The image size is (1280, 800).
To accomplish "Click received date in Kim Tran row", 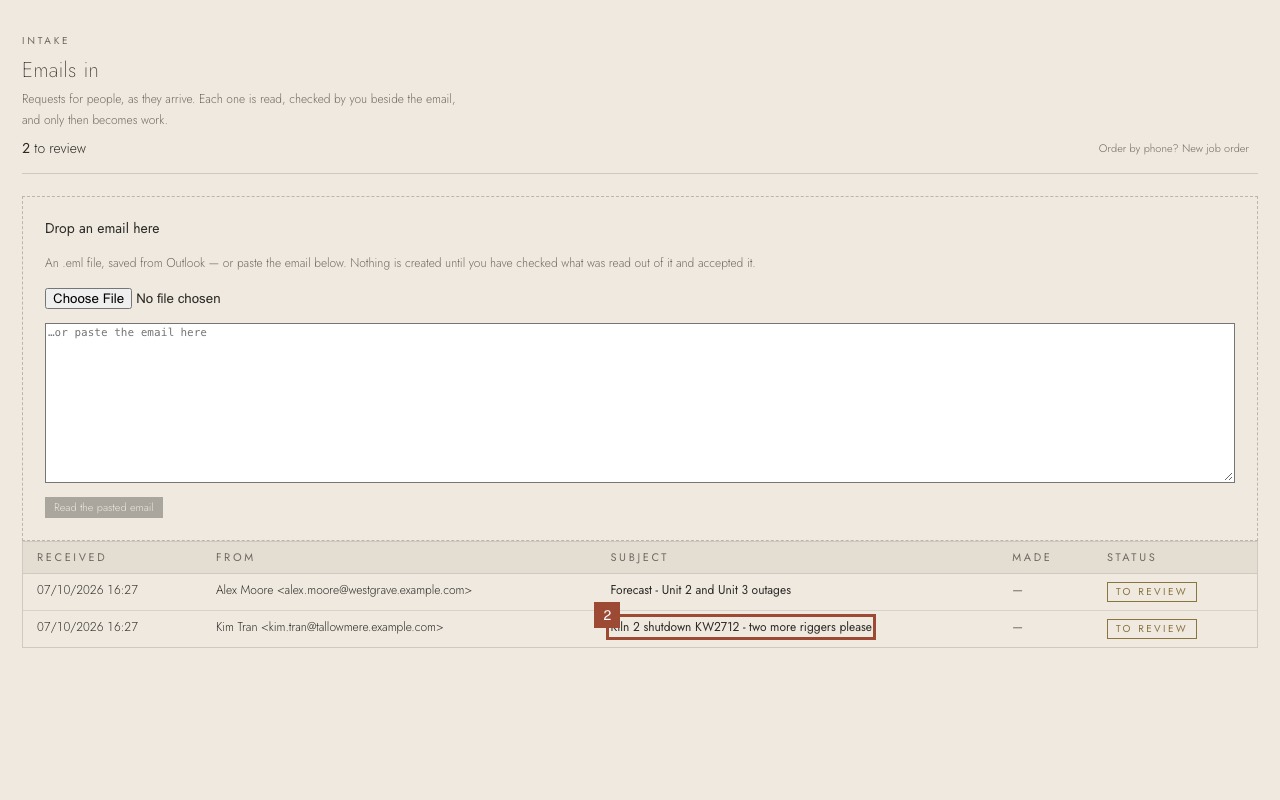I will (87, 627).
